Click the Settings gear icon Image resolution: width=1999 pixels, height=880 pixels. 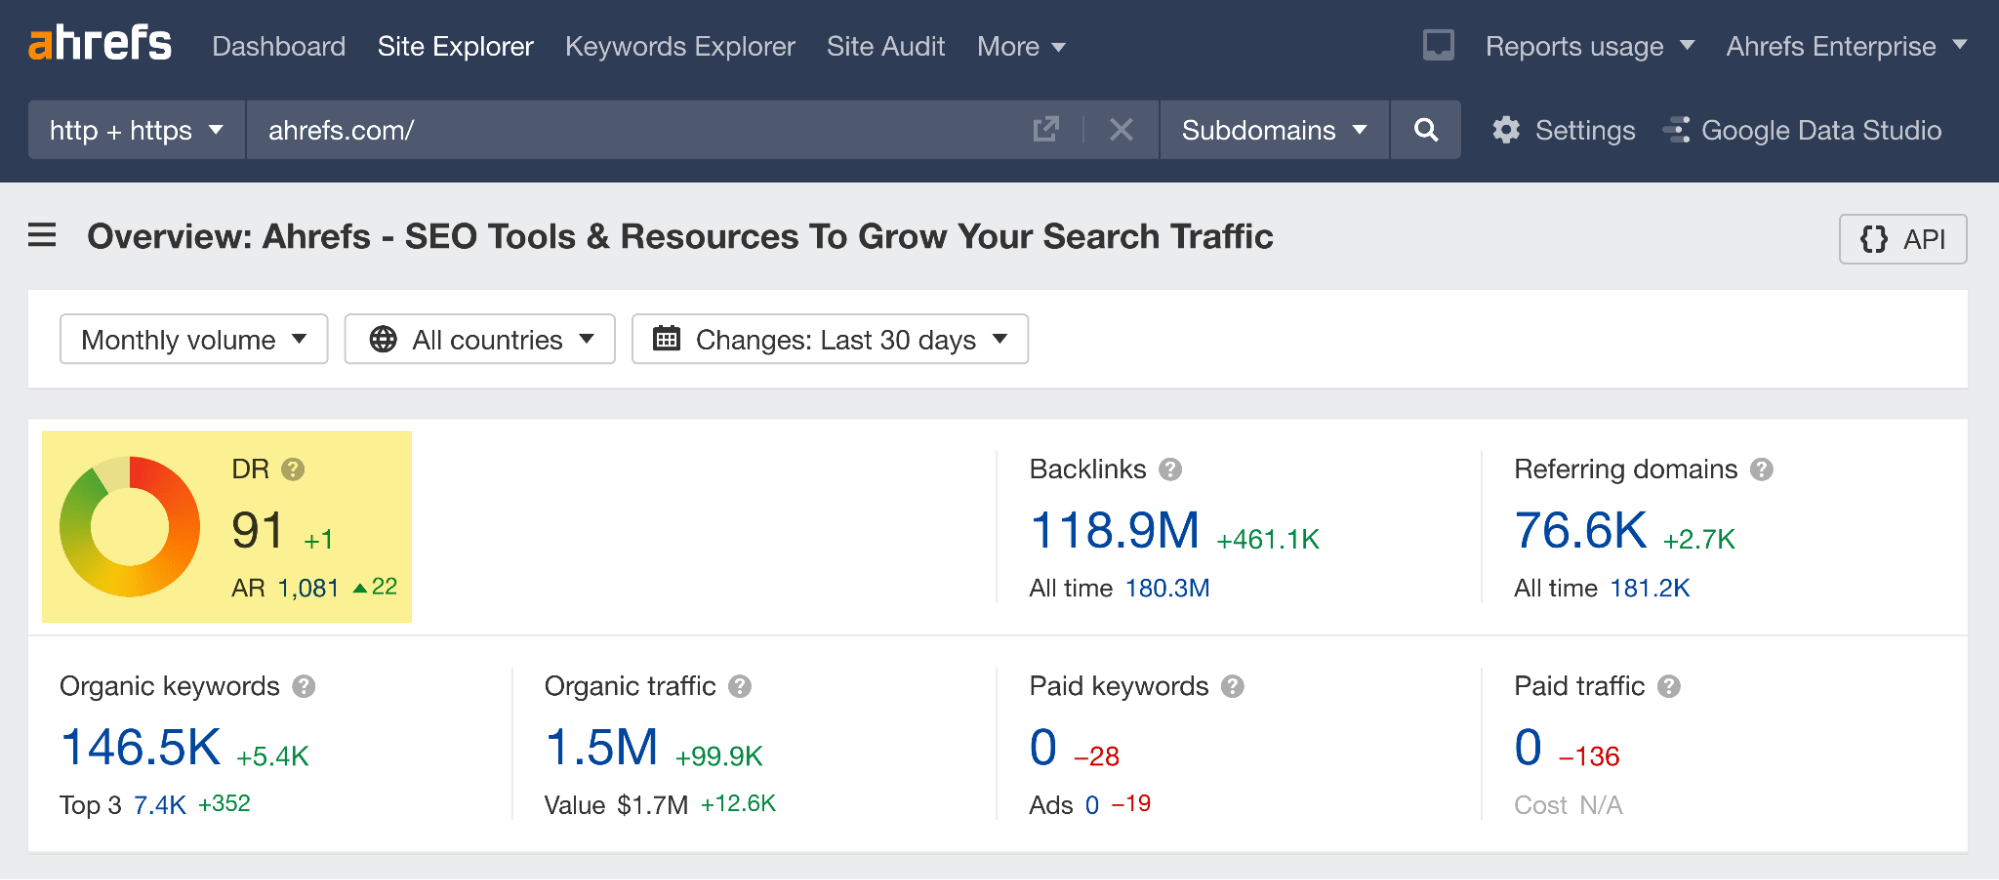[x=1506, y=130]
